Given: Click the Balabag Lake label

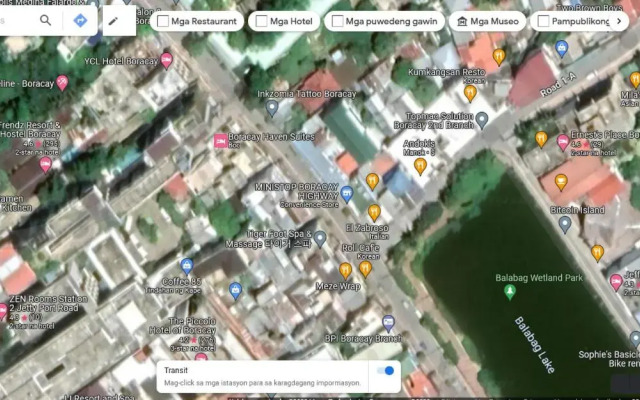Looking at the screenshot, I should point(534,344).
